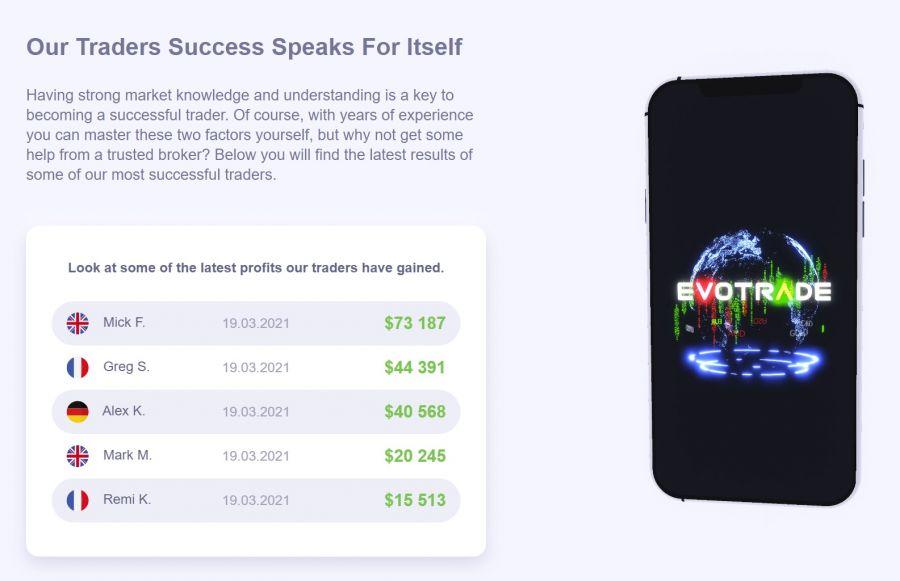
Task: Click the $20 245 profit amount
Action: [415, 456]
